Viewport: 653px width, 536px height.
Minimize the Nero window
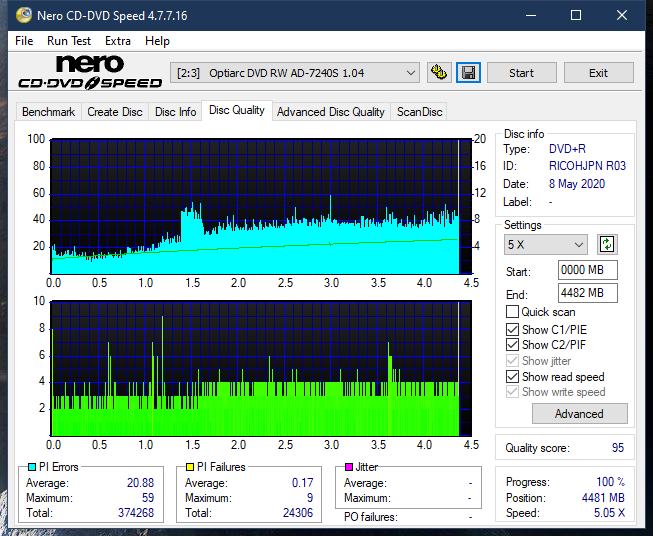531,15
